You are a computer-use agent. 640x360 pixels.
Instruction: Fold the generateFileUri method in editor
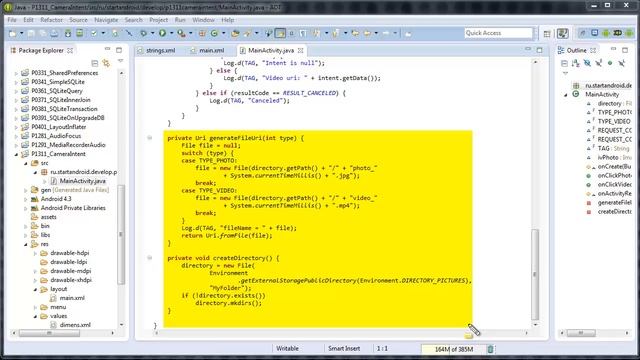point(150,138)
